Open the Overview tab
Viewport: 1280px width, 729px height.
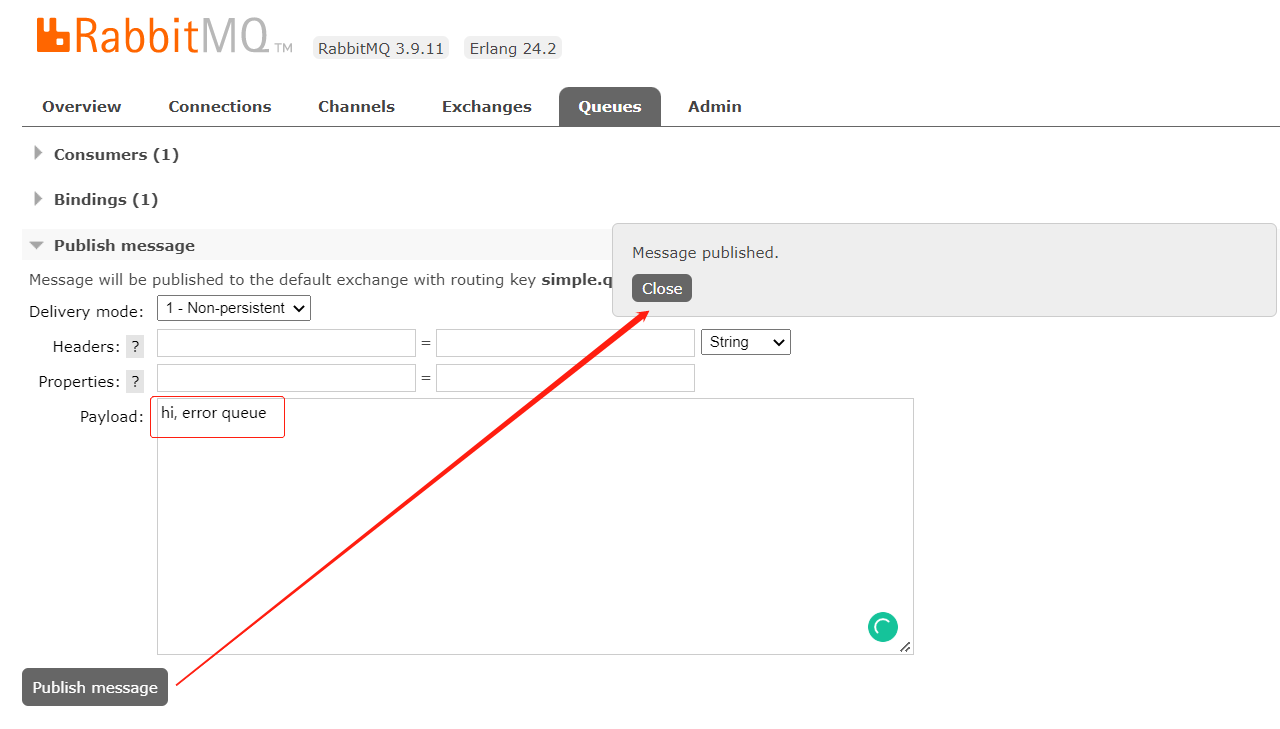click(82, 107)
